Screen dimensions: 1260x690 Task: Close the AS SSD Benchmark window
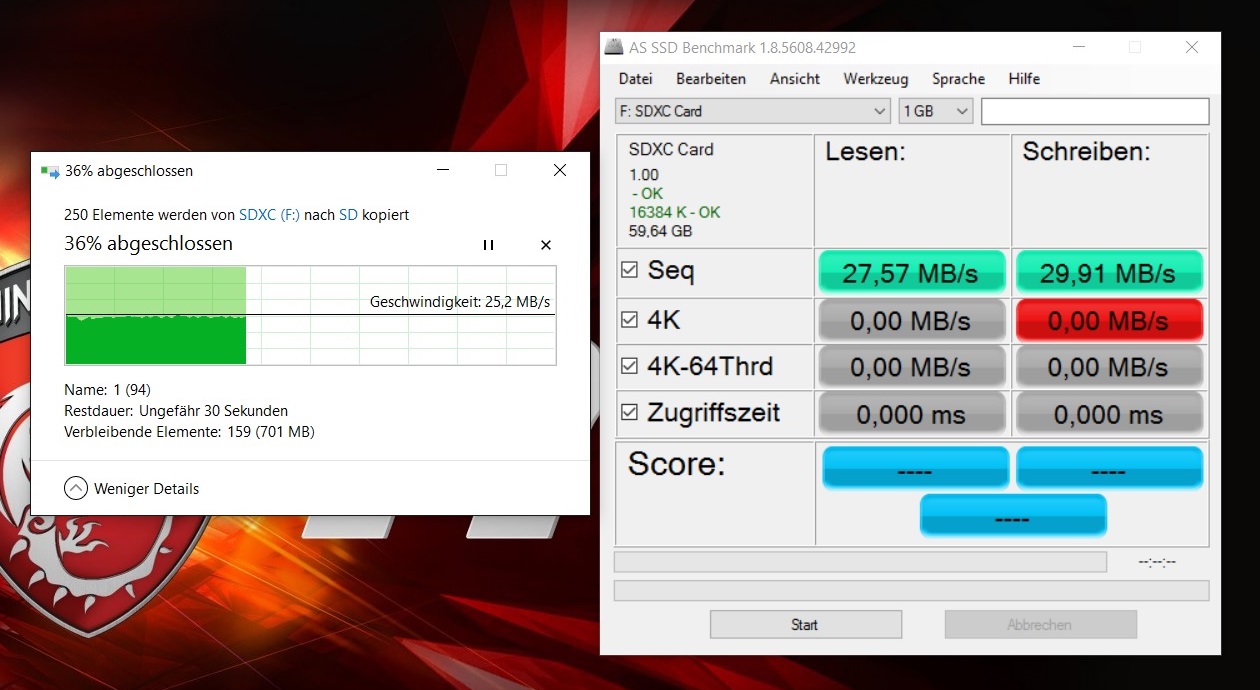coord(1191,47)
